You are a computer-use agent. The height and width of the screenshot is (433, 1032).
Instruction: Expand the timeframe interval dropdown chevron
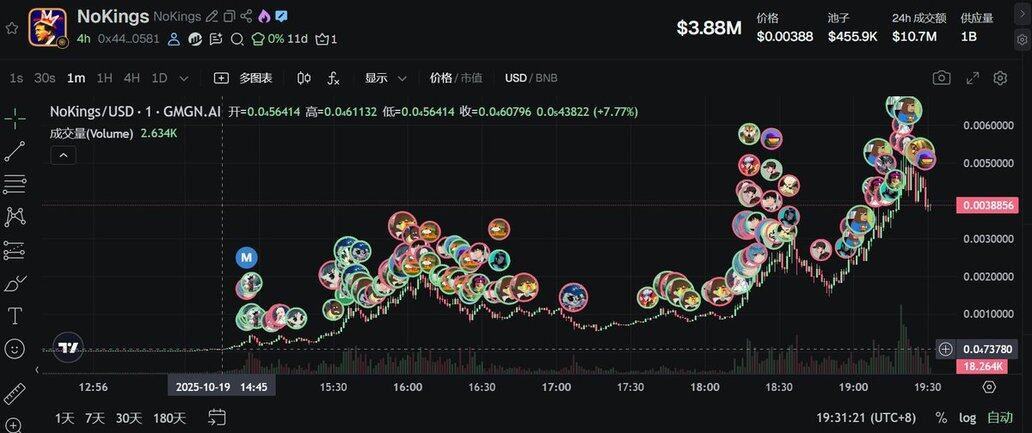pyautogui.click(x=184, y=78)
